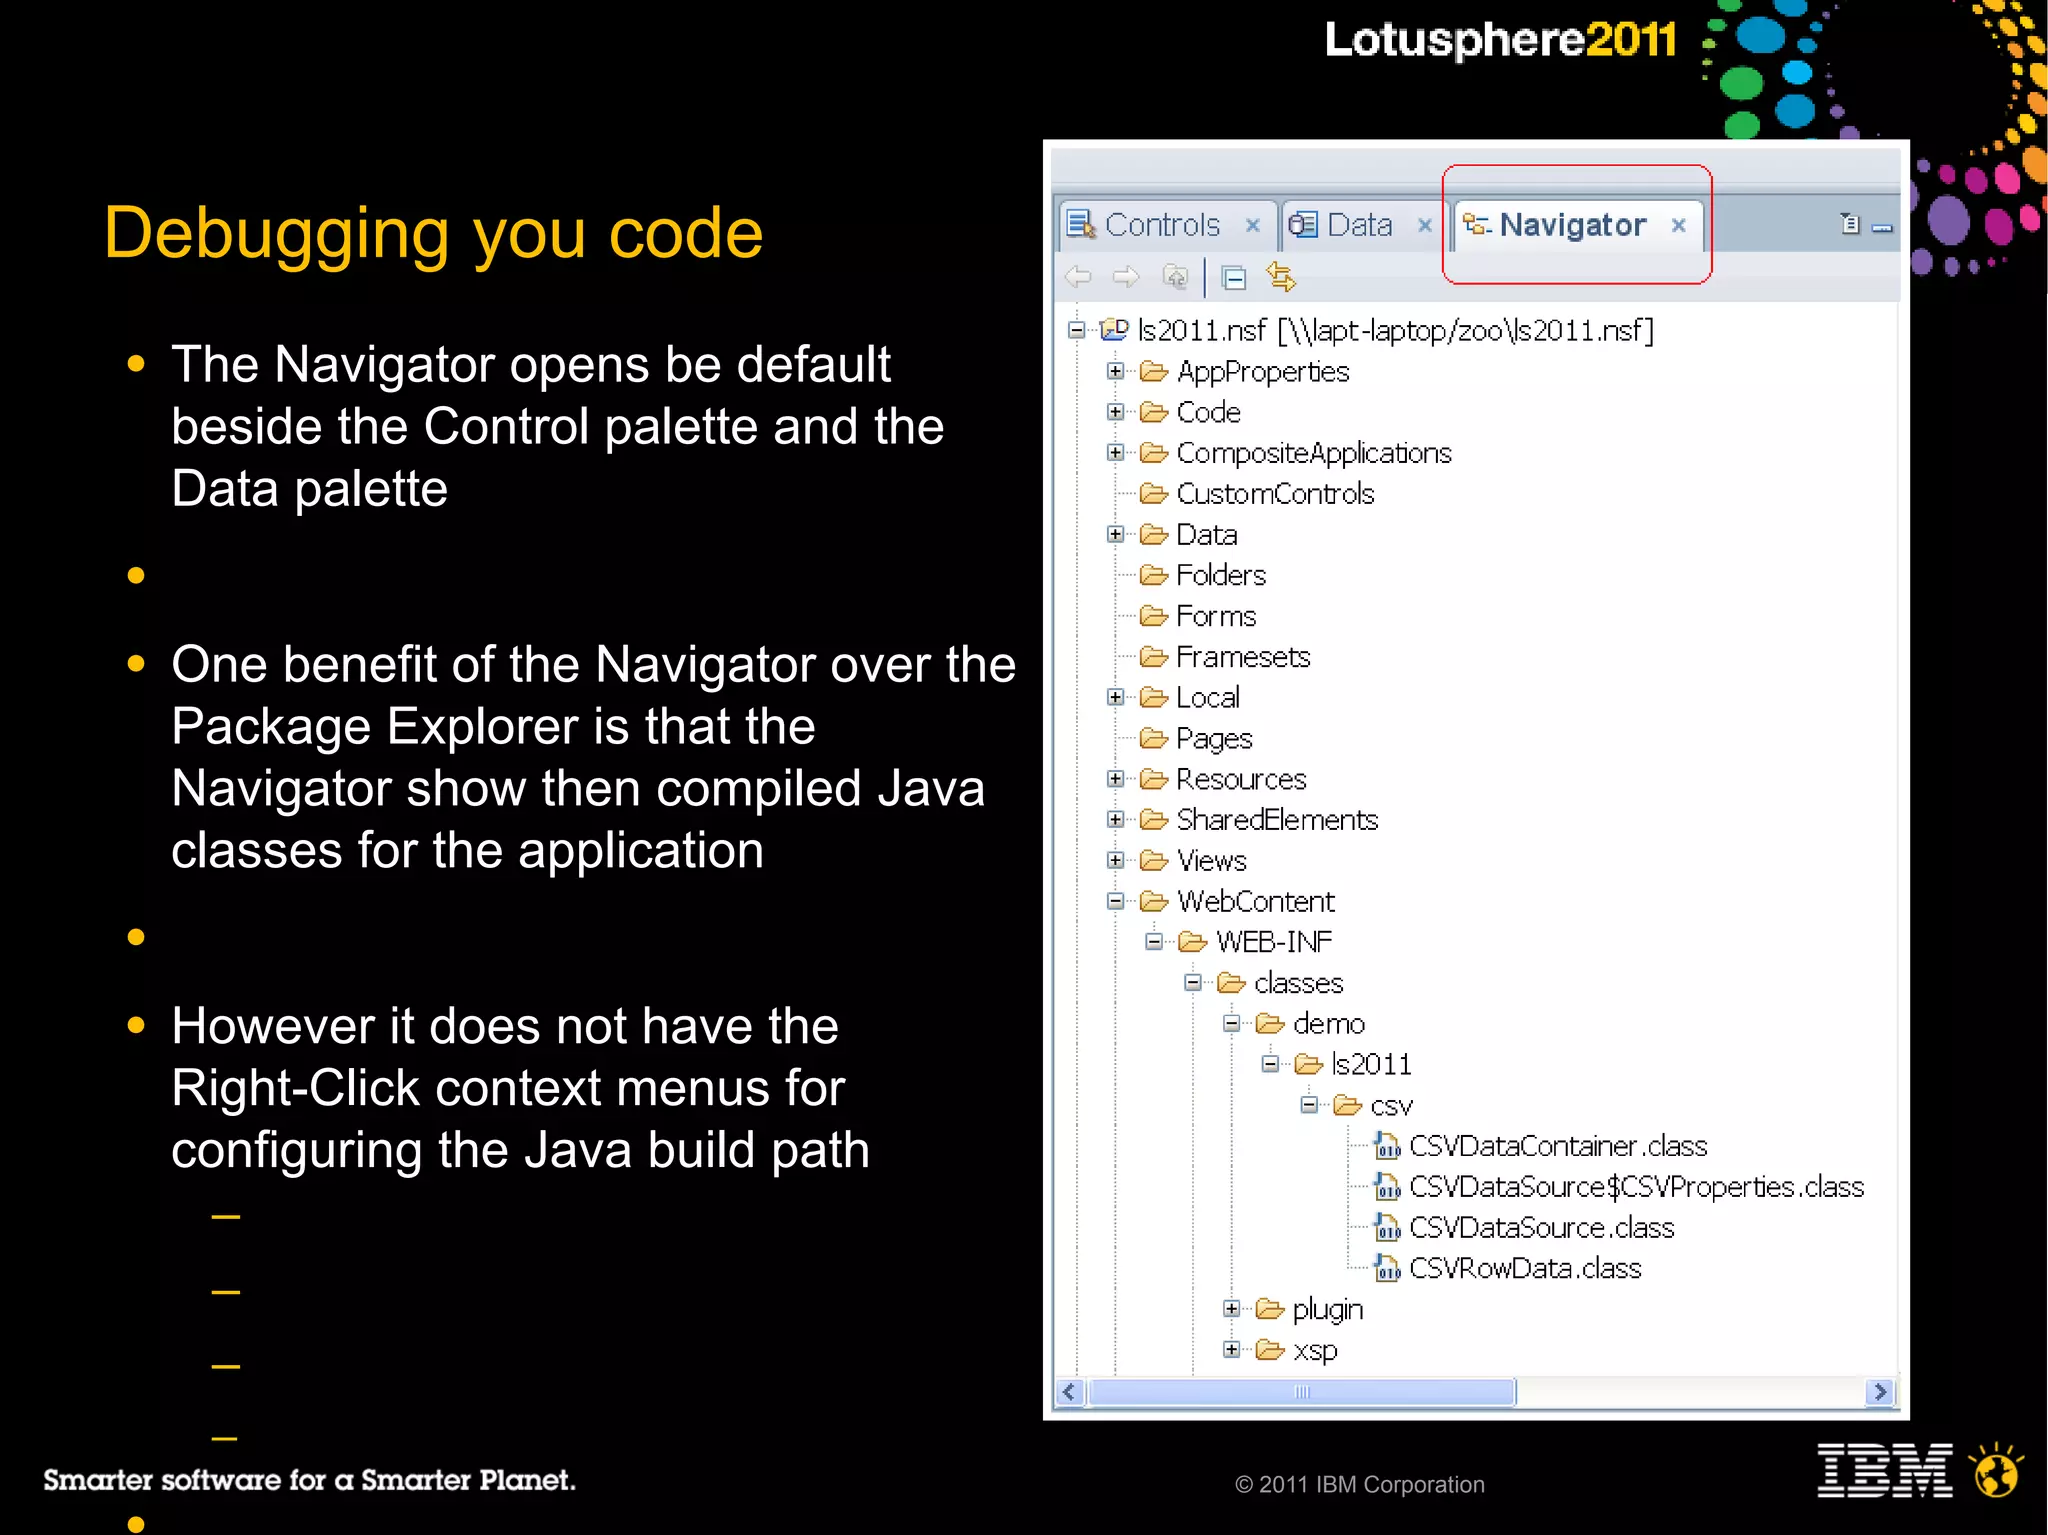This screenshot has width=2048, height=1535.
Task: Toggle Link with Editor icon
Action: point(1281,277)
